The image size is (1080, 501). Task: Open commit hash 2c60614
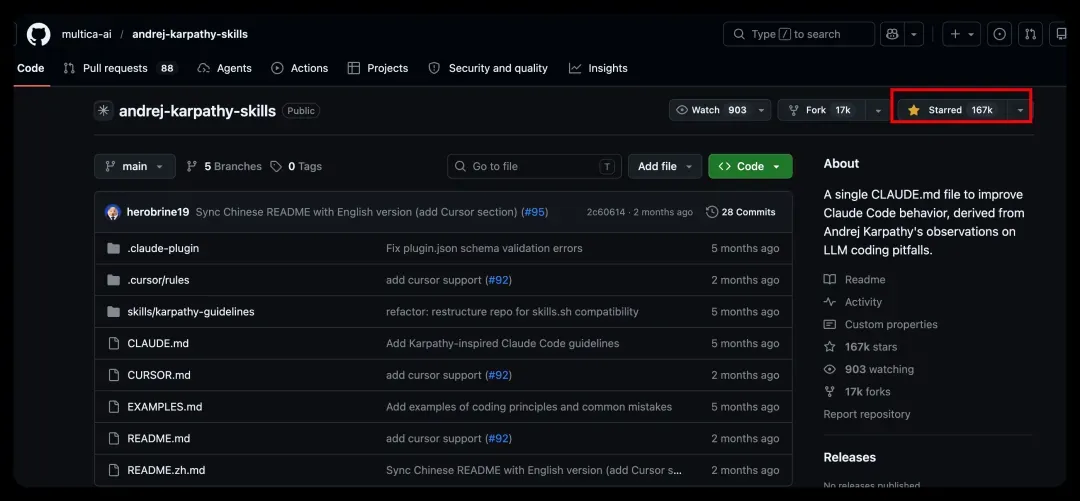[x=605, y=212]
